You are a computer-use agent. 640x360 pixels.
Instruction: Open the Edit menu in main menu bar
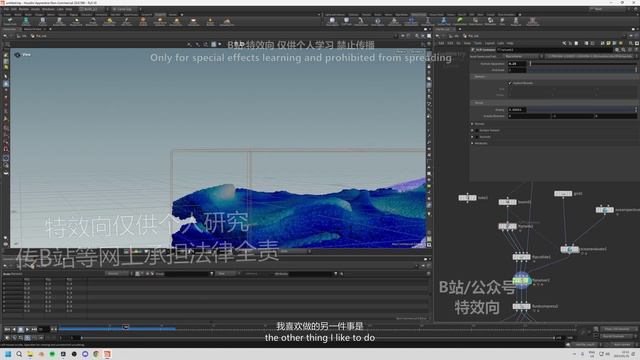(x=14, y=9)
